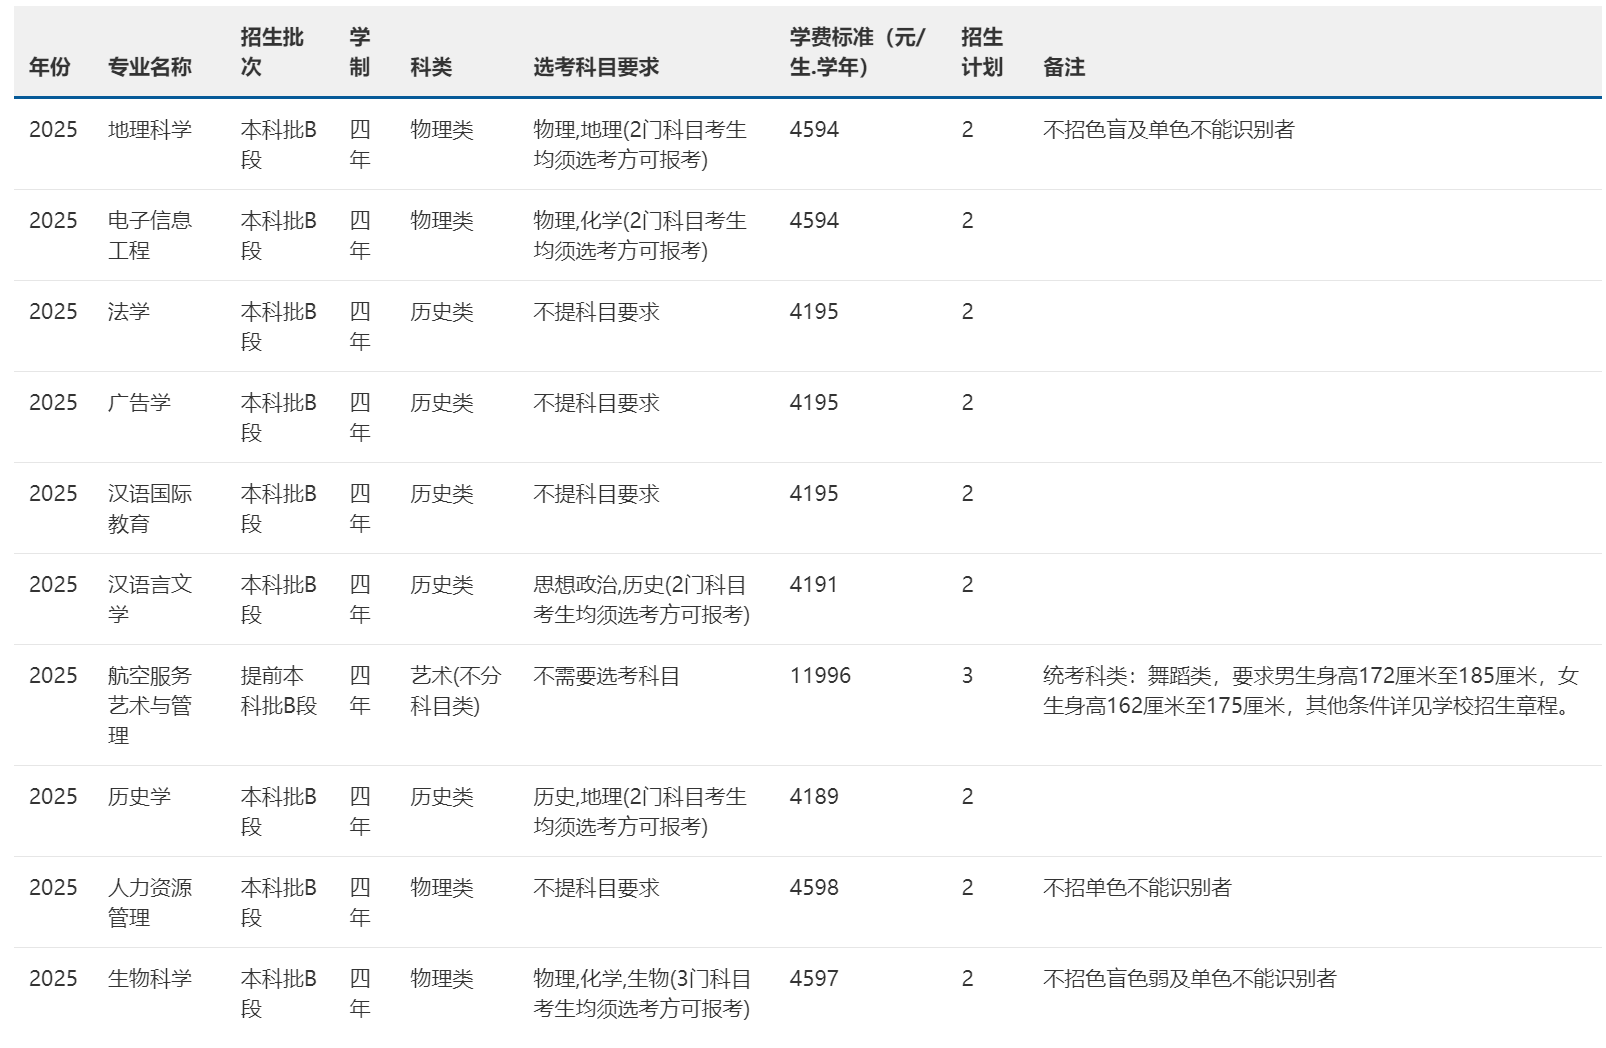Click the 11996 tuition value

tap(820, 676)
